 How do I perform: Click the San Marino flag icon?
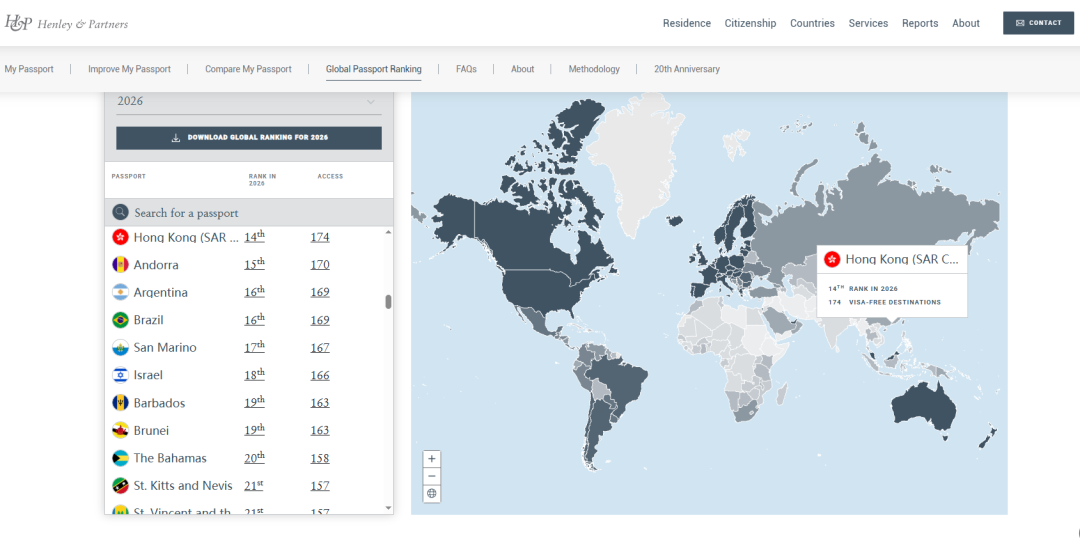121,347
